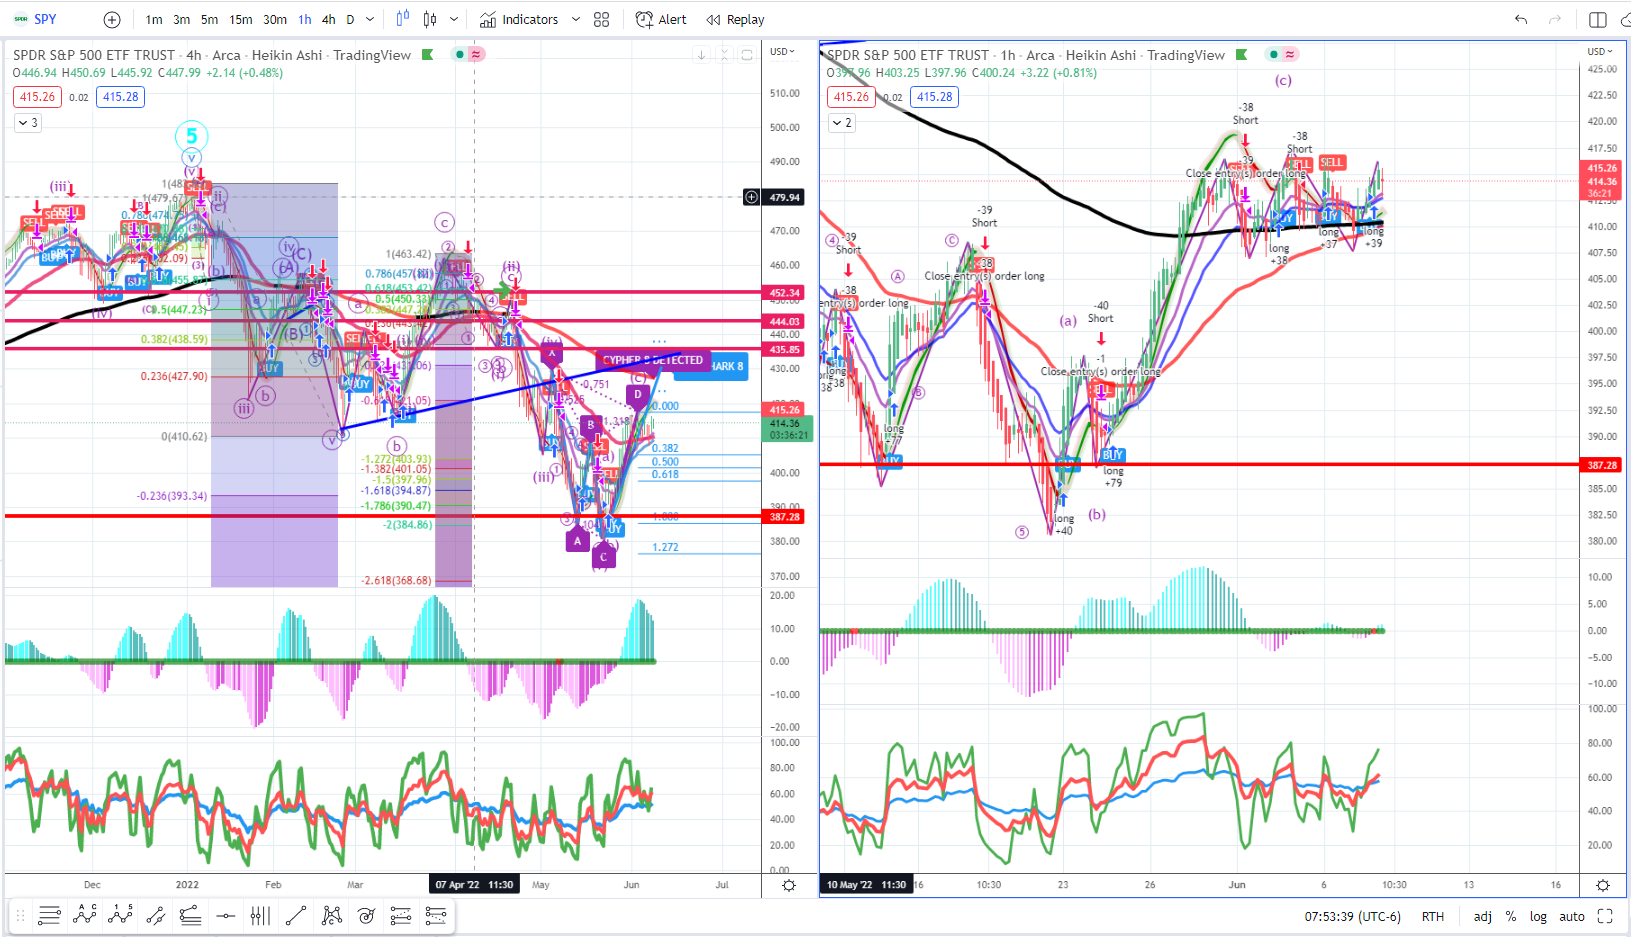Open the USD currency dropdown on the 4h chart
Screen dimensions: 1631x937
click(782, 51)
